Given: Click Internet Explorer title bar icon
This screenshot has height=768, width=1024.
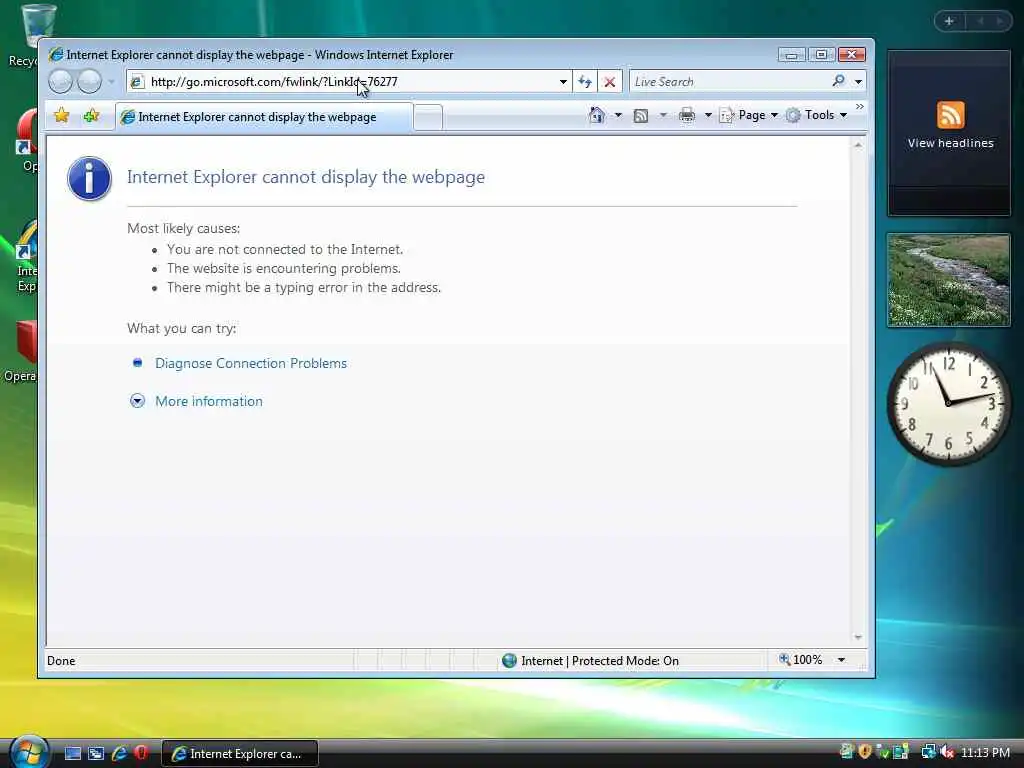Looking at the screenshot, I should 56,54.
